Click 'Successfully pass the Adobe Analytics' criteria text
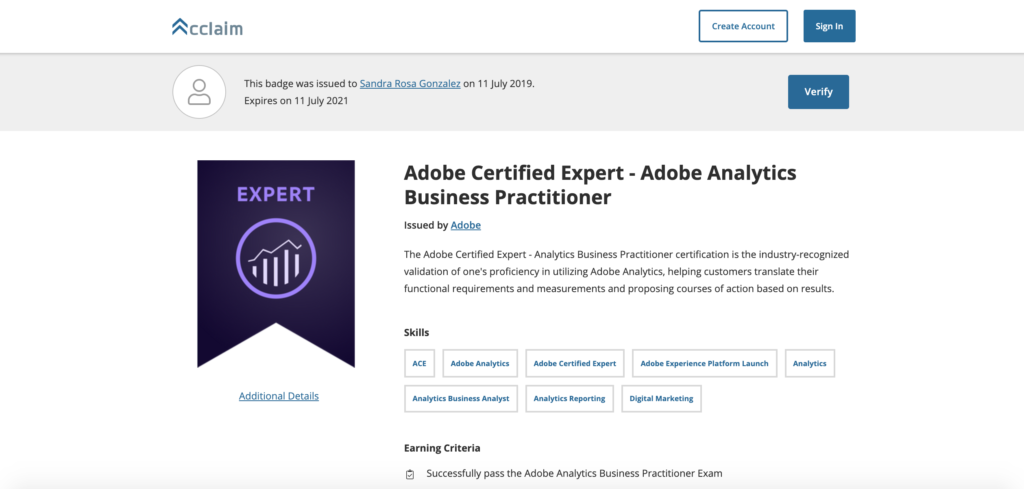Screen dimensions: 1024x489 (575, 473)
